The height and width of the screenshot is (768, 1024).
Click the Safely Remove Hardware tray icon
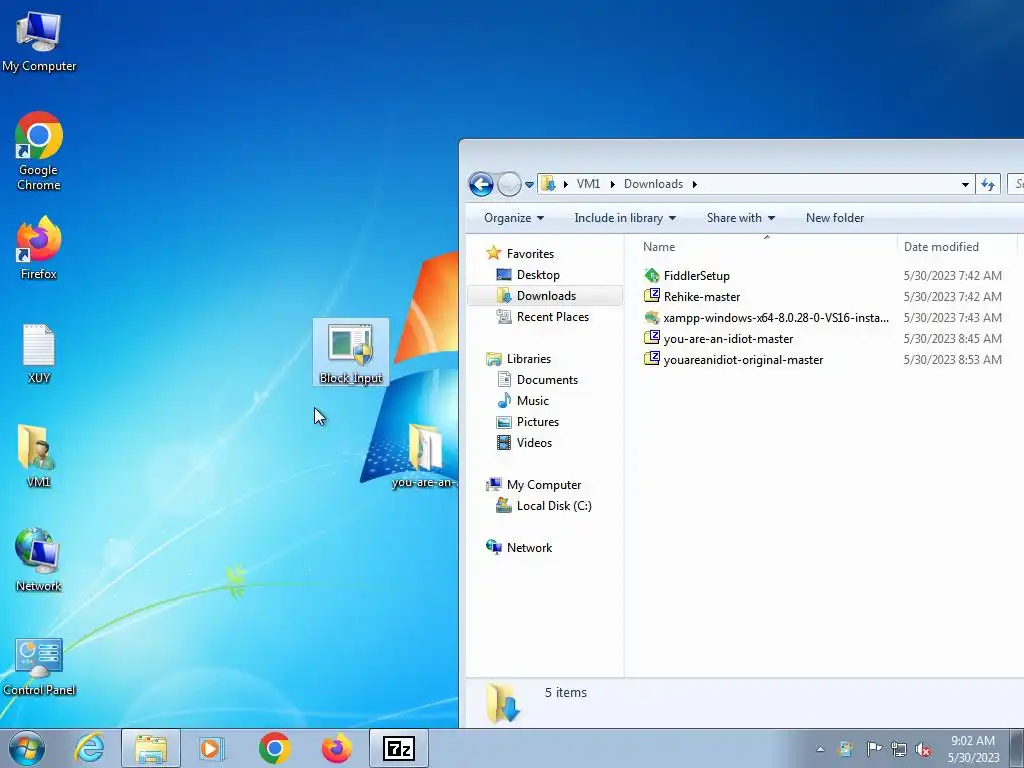pyautogui.click(x=846, y=748)
